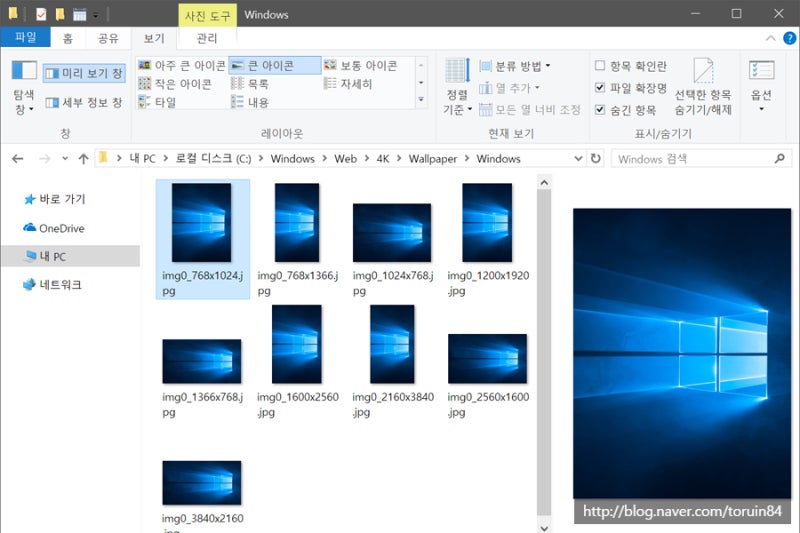
Task: Click 선택한 항목 숨기기/해제 button
Action: [703, 87]
